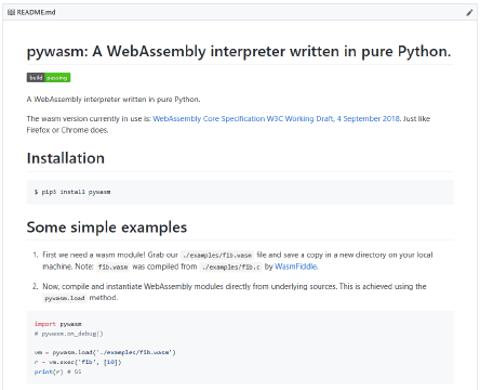Click the pencil edit icon for README
The width and height of the screenshot is (480, 390).
click(469, 13)
